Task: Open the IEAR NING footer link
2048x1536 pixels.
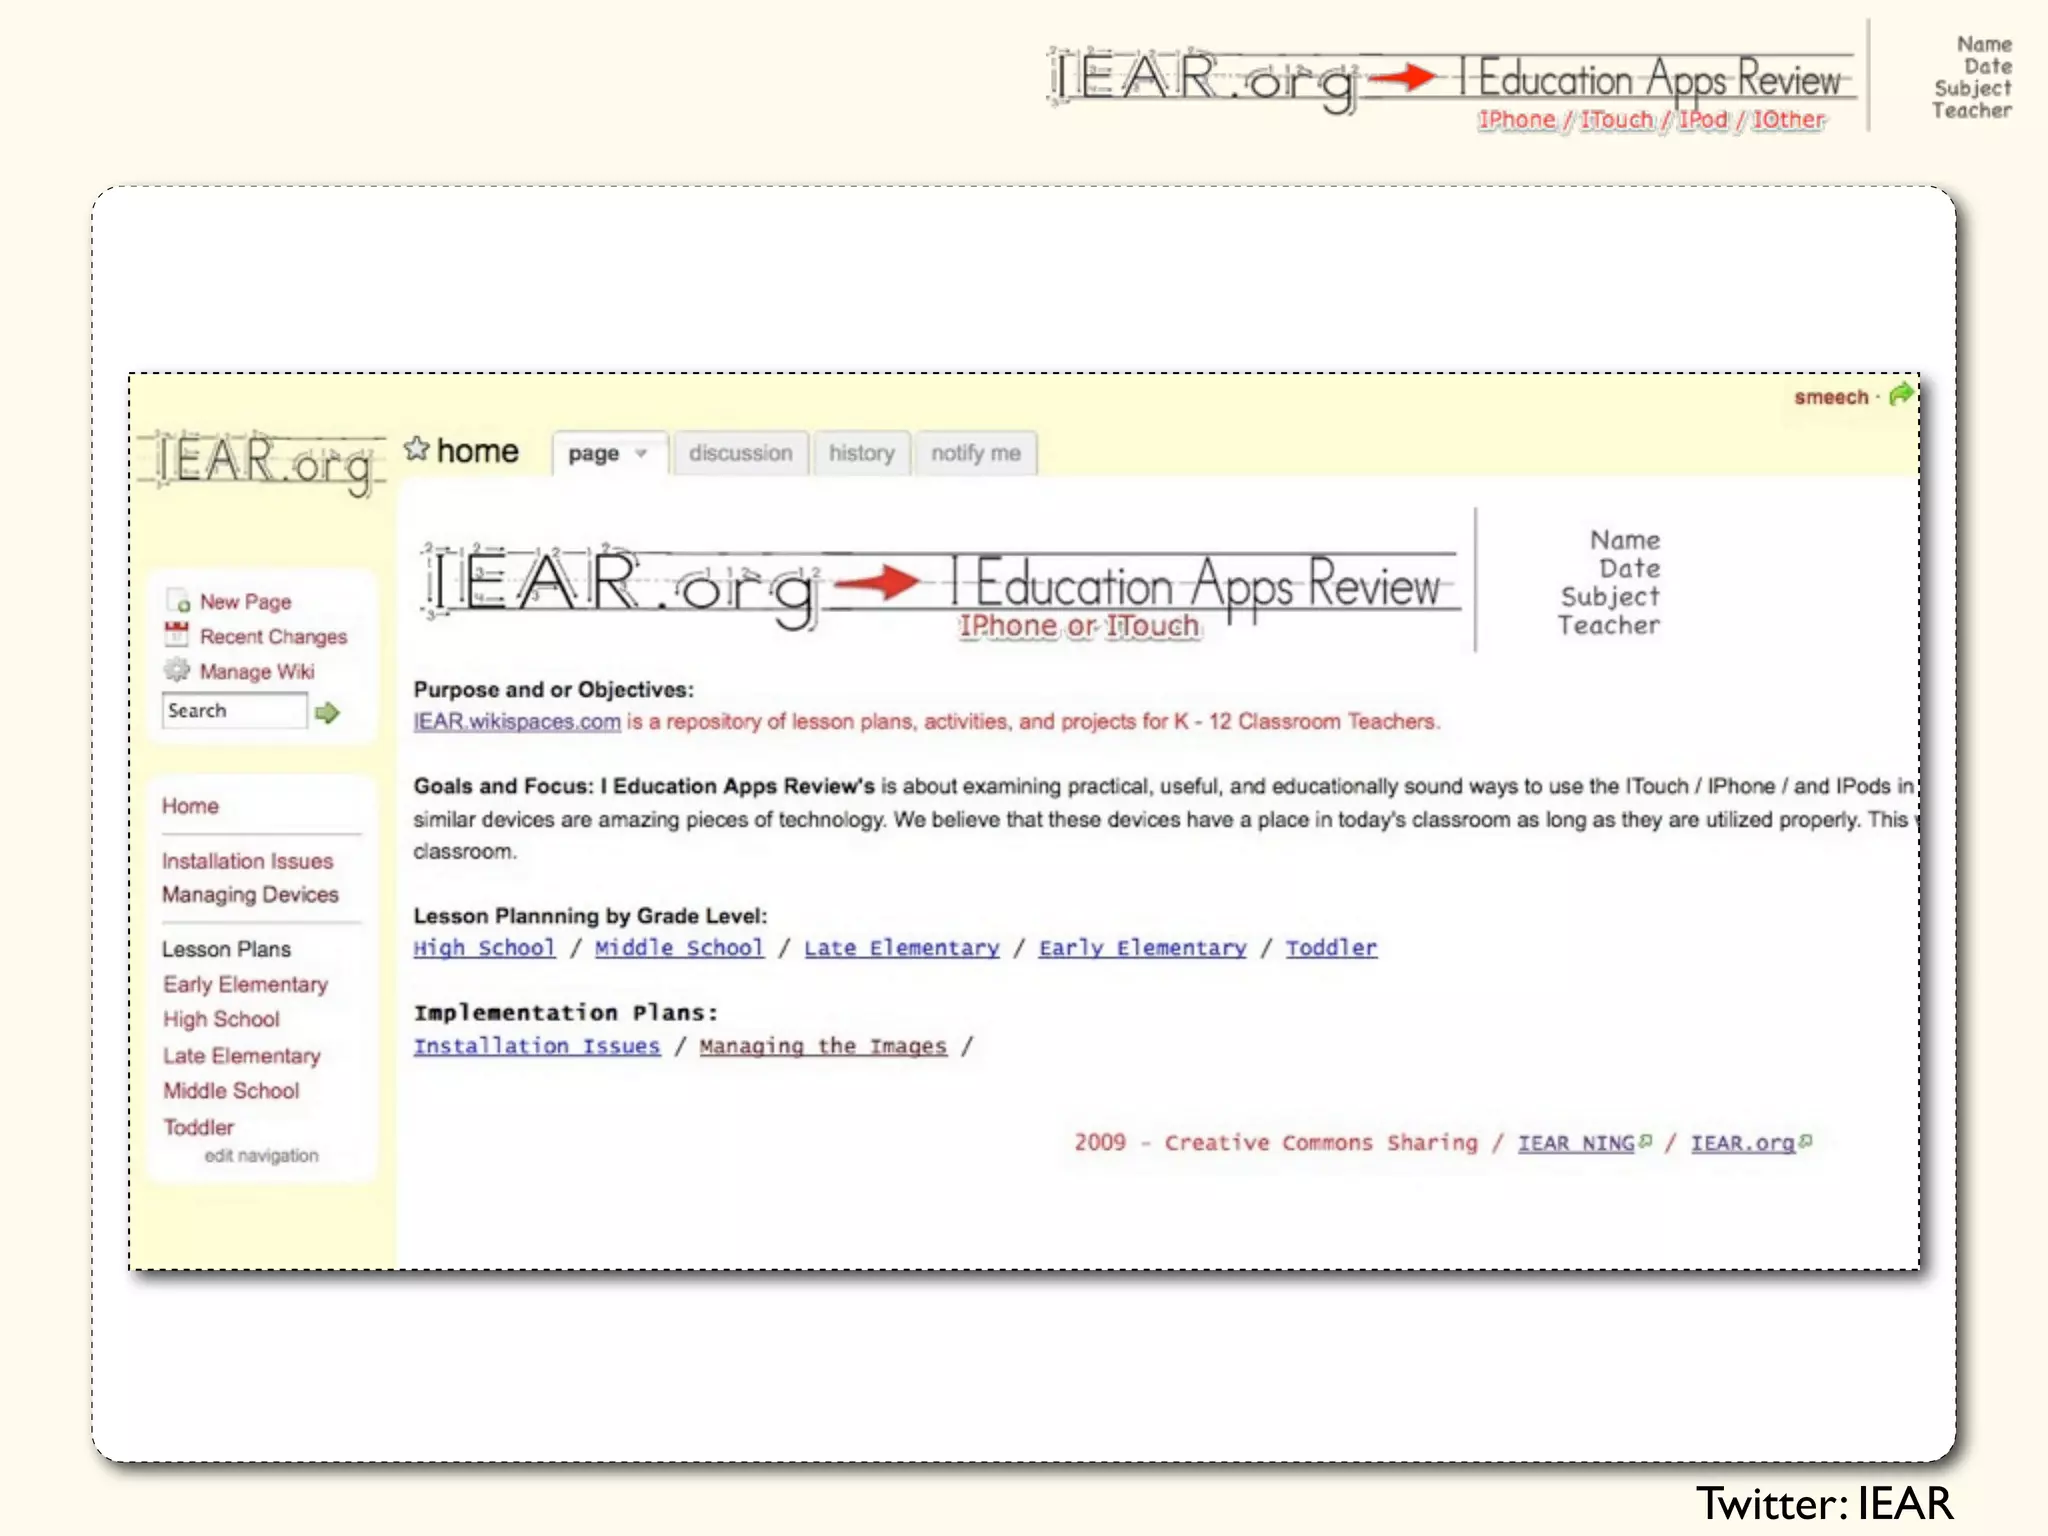Action: (1576, 1142)
